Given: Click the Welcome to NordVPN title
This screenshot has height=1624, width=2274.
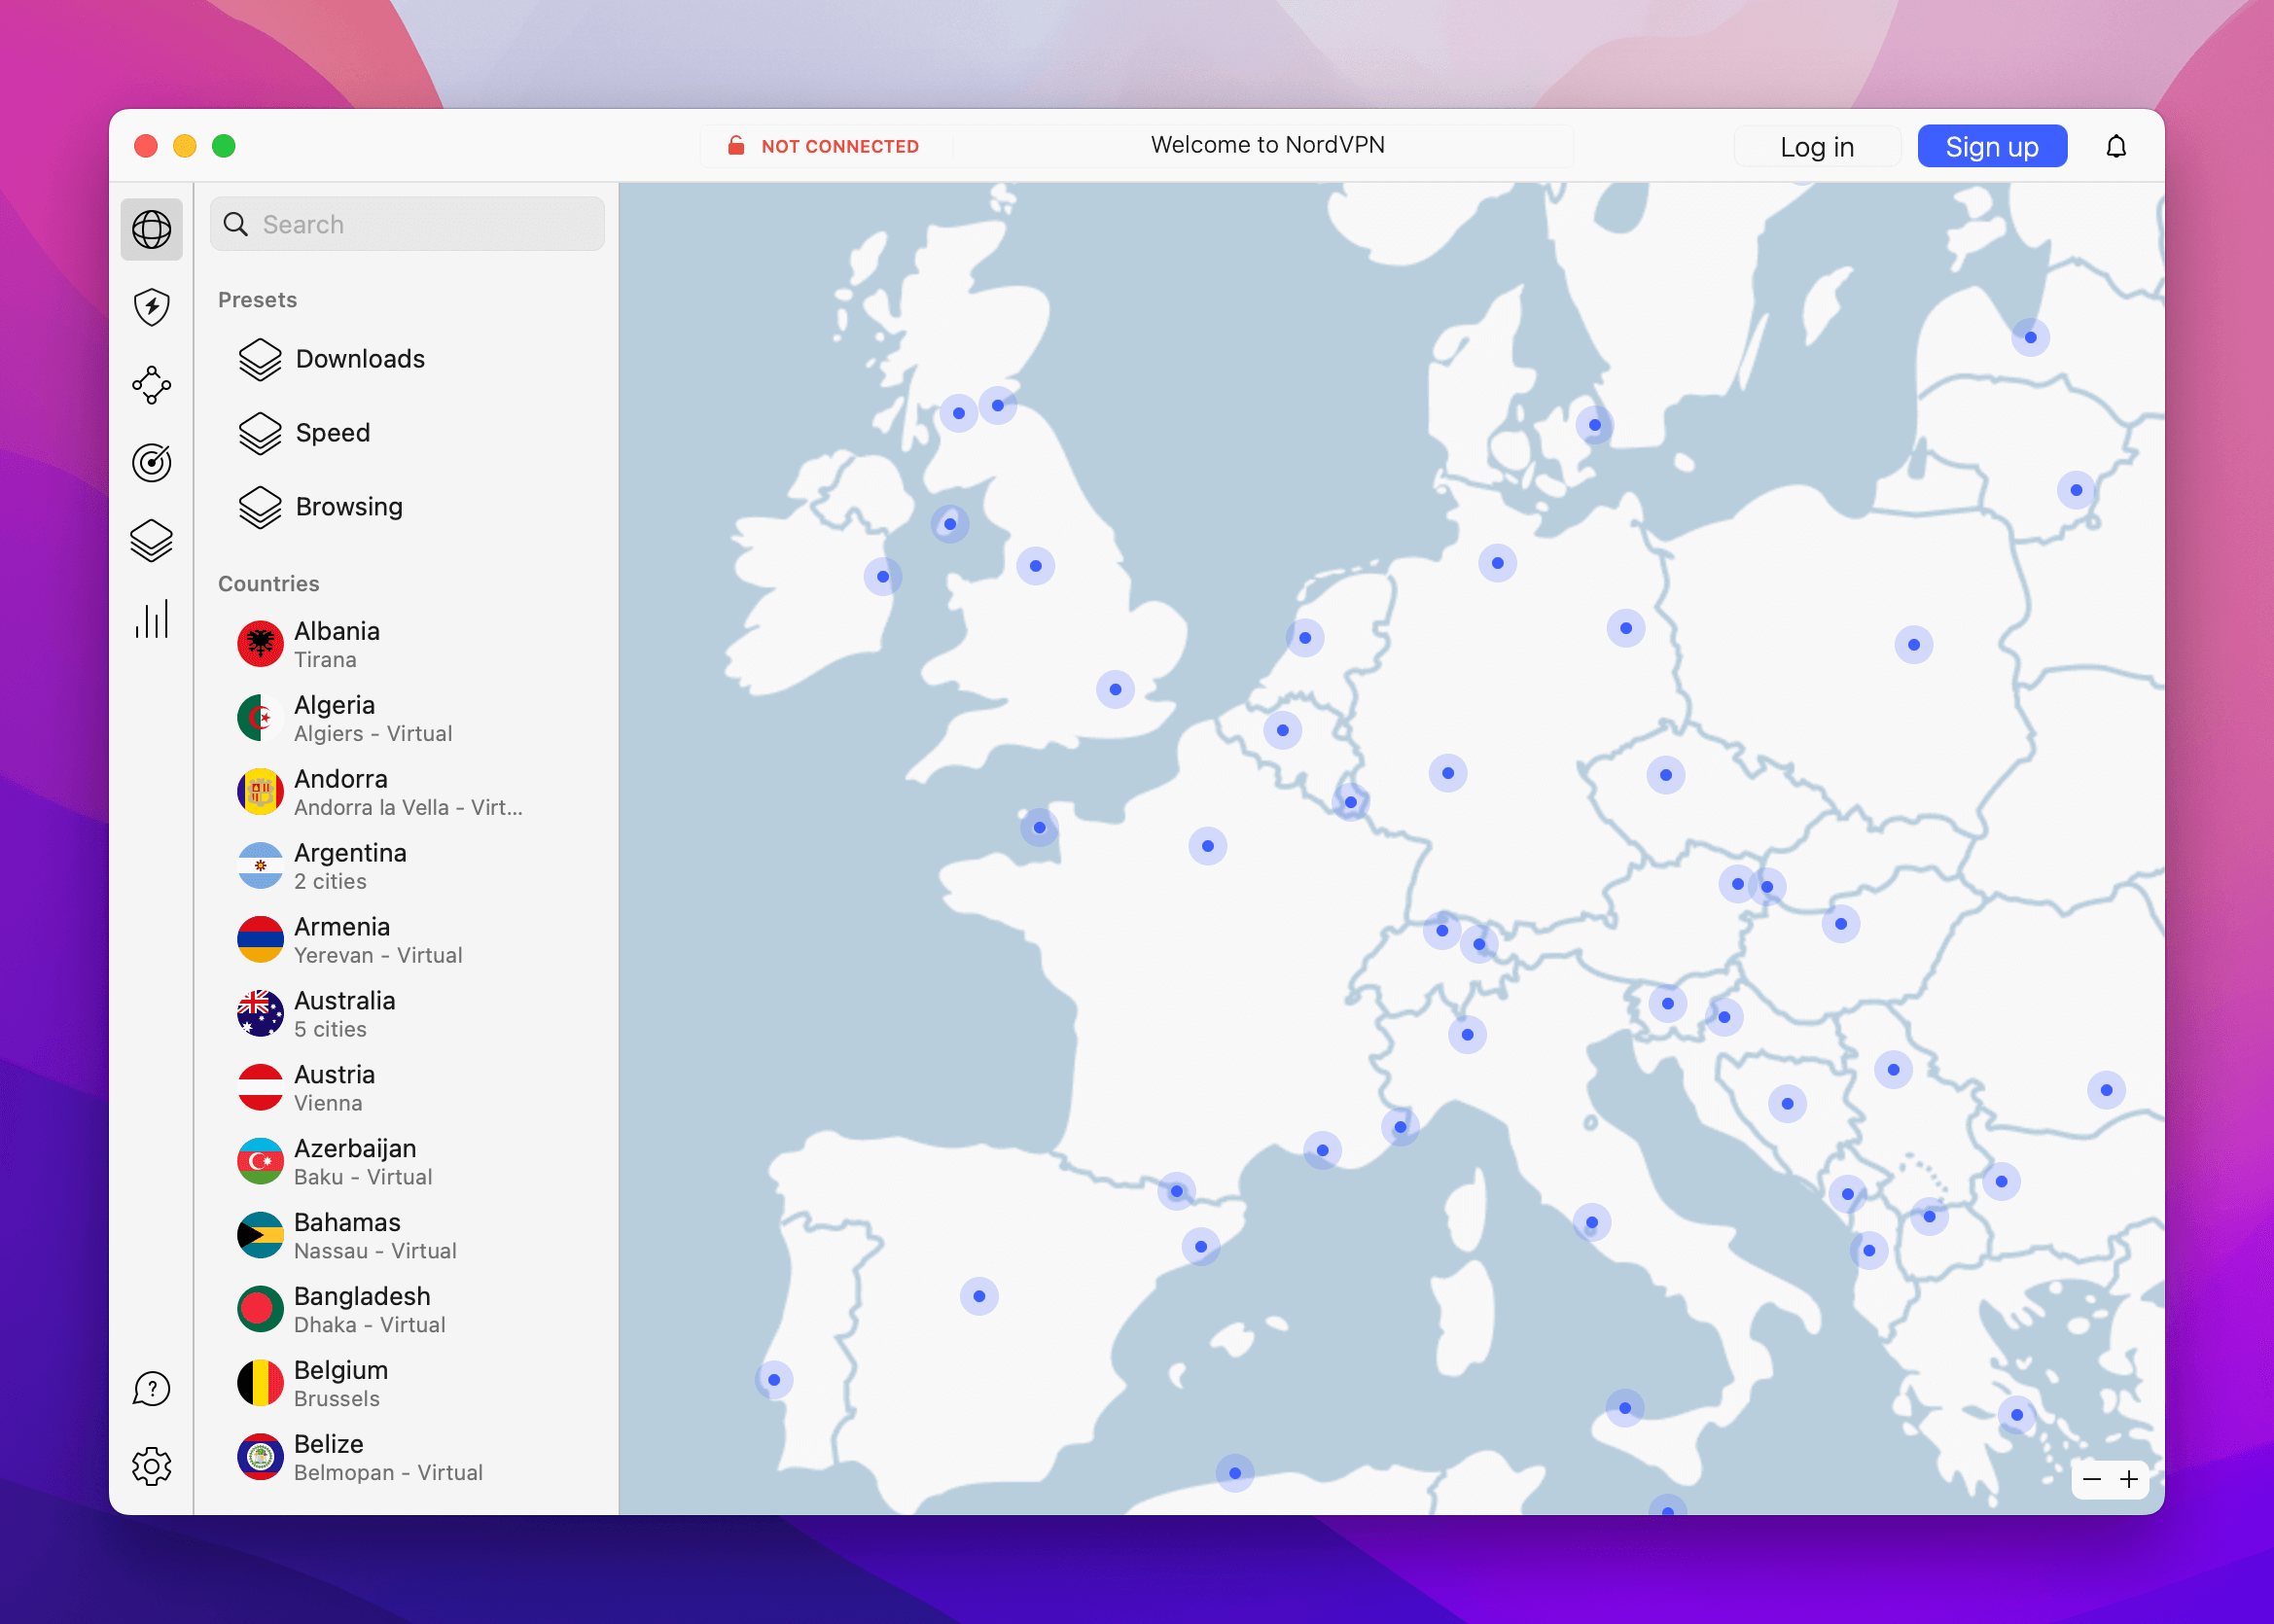Looking at the screenshot, I should (x=1268, y=145).
